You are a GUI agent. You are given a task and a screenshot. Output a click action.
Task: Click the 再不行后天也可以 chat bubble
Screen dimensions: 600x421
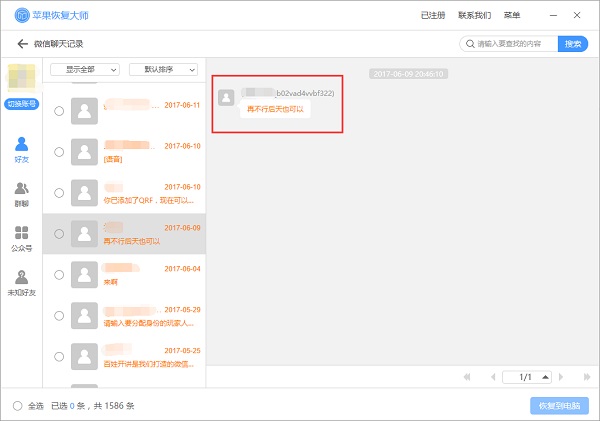(x=275, y=109)
